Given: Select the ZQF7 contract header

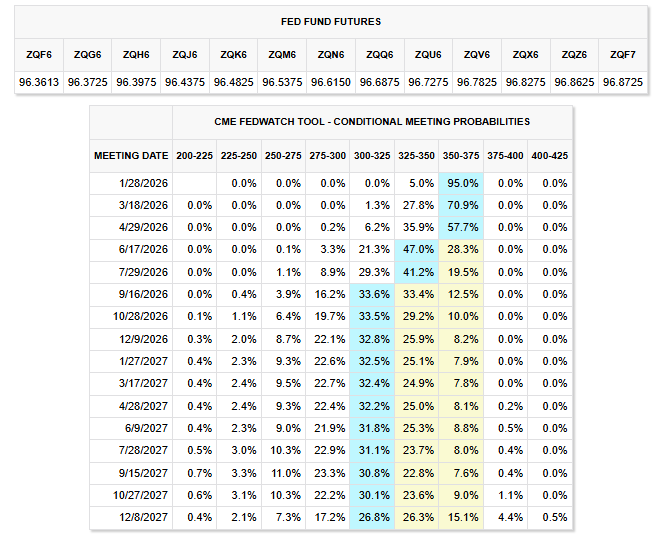Looking at the screenshot, I should 622,55.
